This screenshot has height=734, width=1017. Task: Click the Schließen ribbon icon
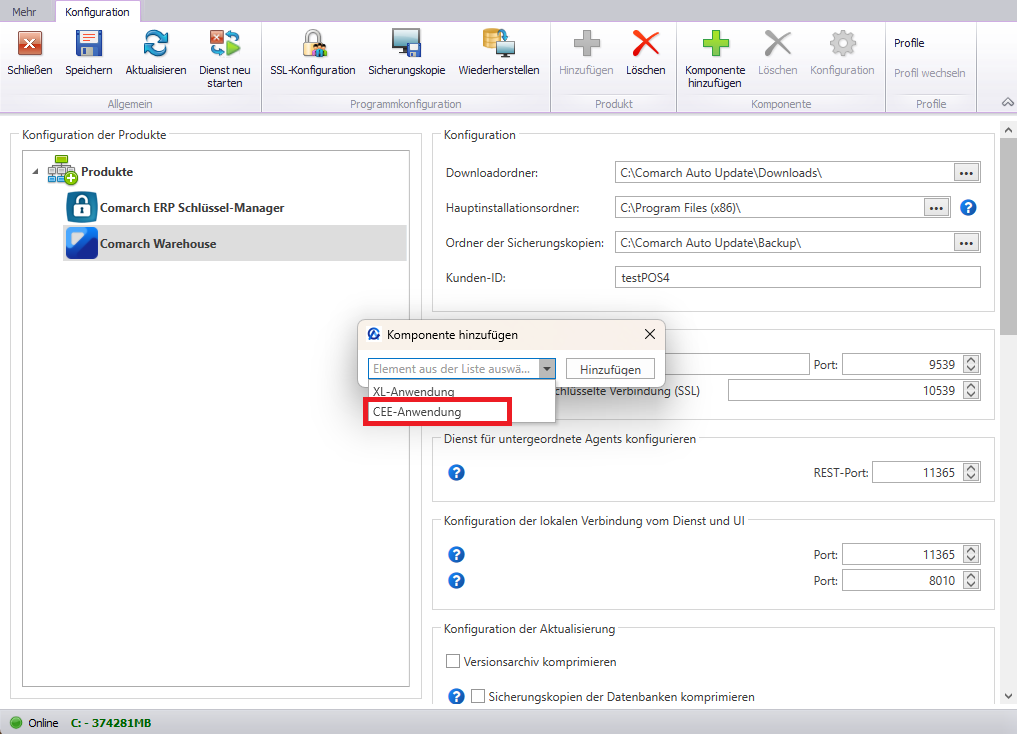[30, 44]
